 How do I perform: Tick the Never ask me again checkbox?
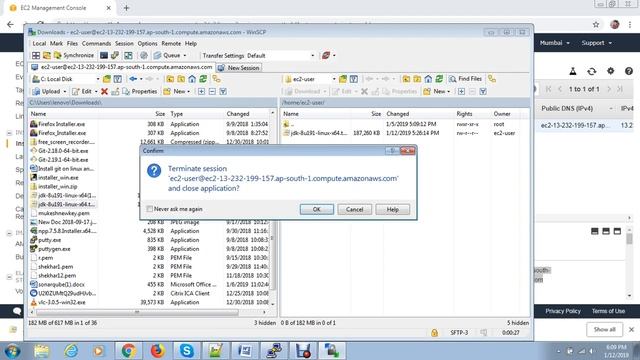click(150, 209)
